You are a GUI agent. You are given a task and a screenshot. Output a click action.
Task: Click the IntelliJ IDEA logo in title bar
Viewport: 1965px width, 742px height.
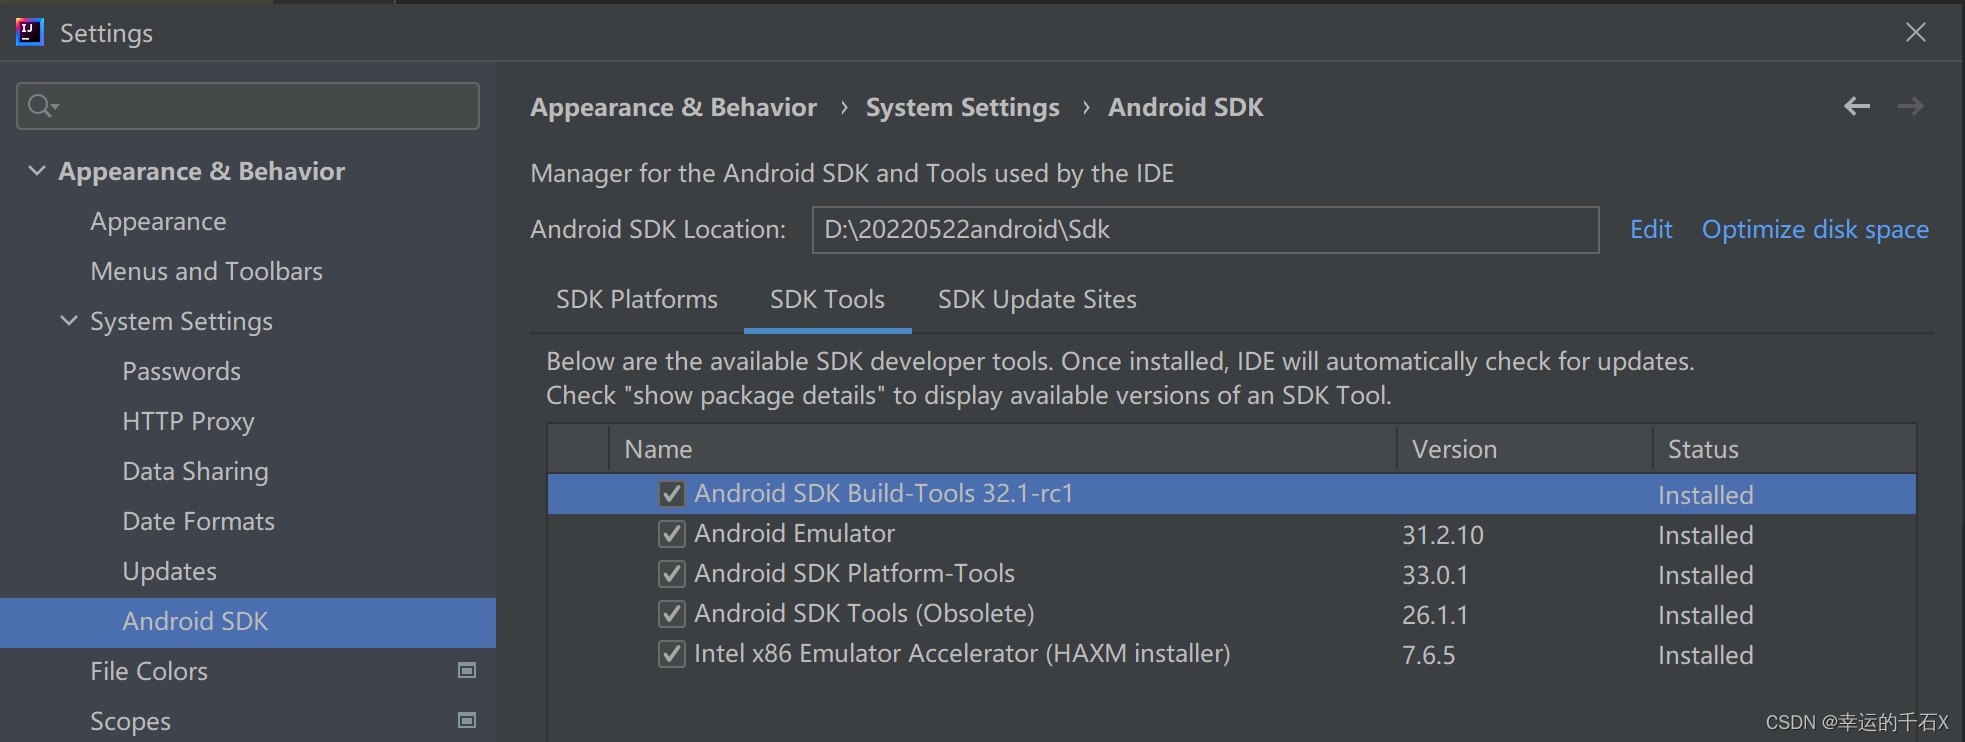pyautogui.click(x=30, y=32)
